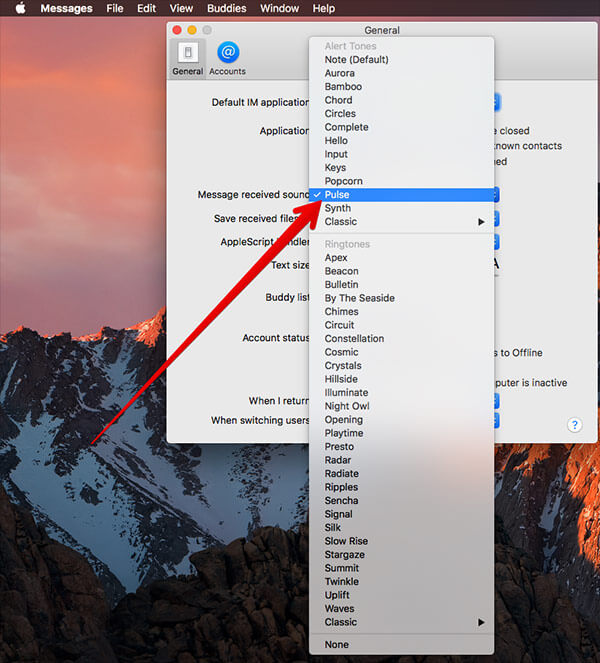600x663 pixels.
Task: Pick Summit ringtone
Action: (x=401, y=569)
